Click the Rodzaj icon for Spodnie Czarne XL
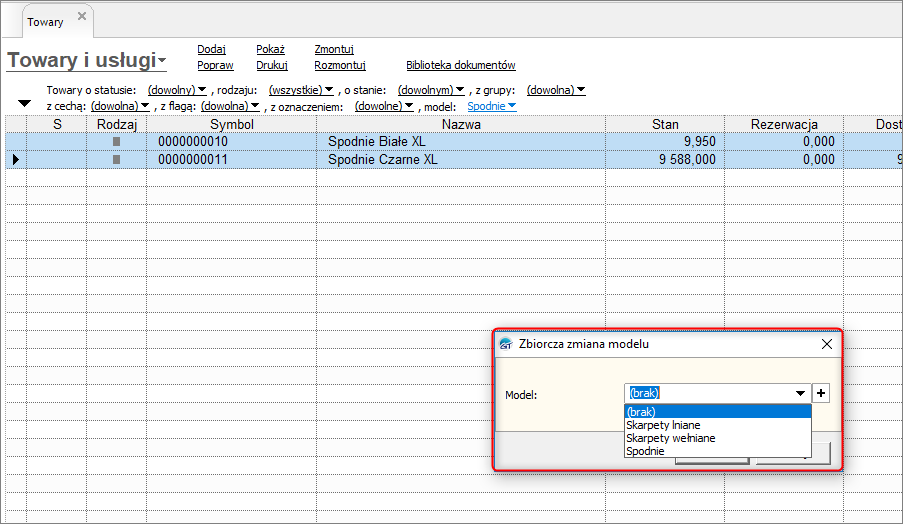Viewport: 903px width, 524px height. [116, 160]
